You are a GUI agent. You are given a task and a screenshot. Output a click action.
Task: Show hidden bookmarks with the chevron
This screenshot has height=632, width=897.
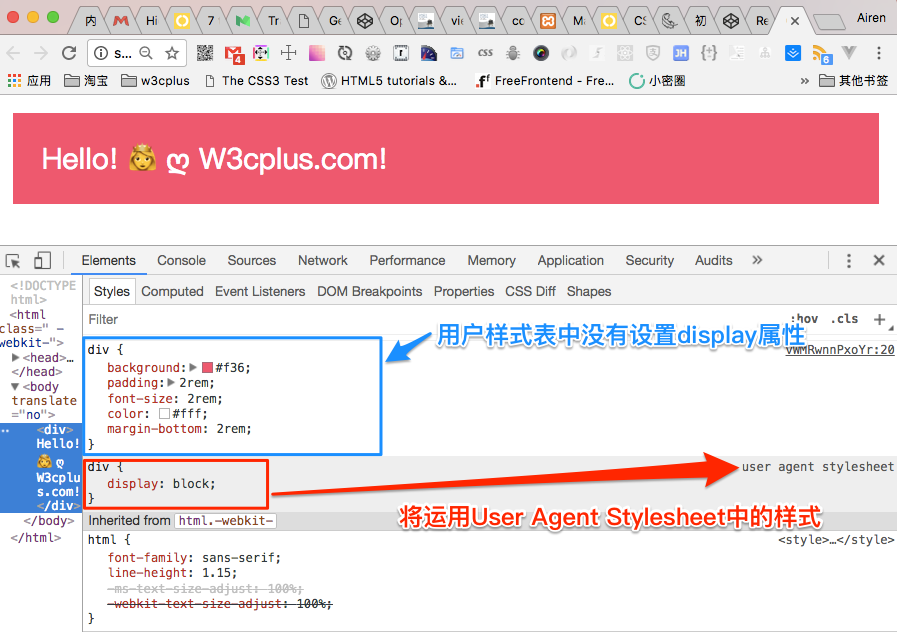pyautogui.click(x=804, y=81)
